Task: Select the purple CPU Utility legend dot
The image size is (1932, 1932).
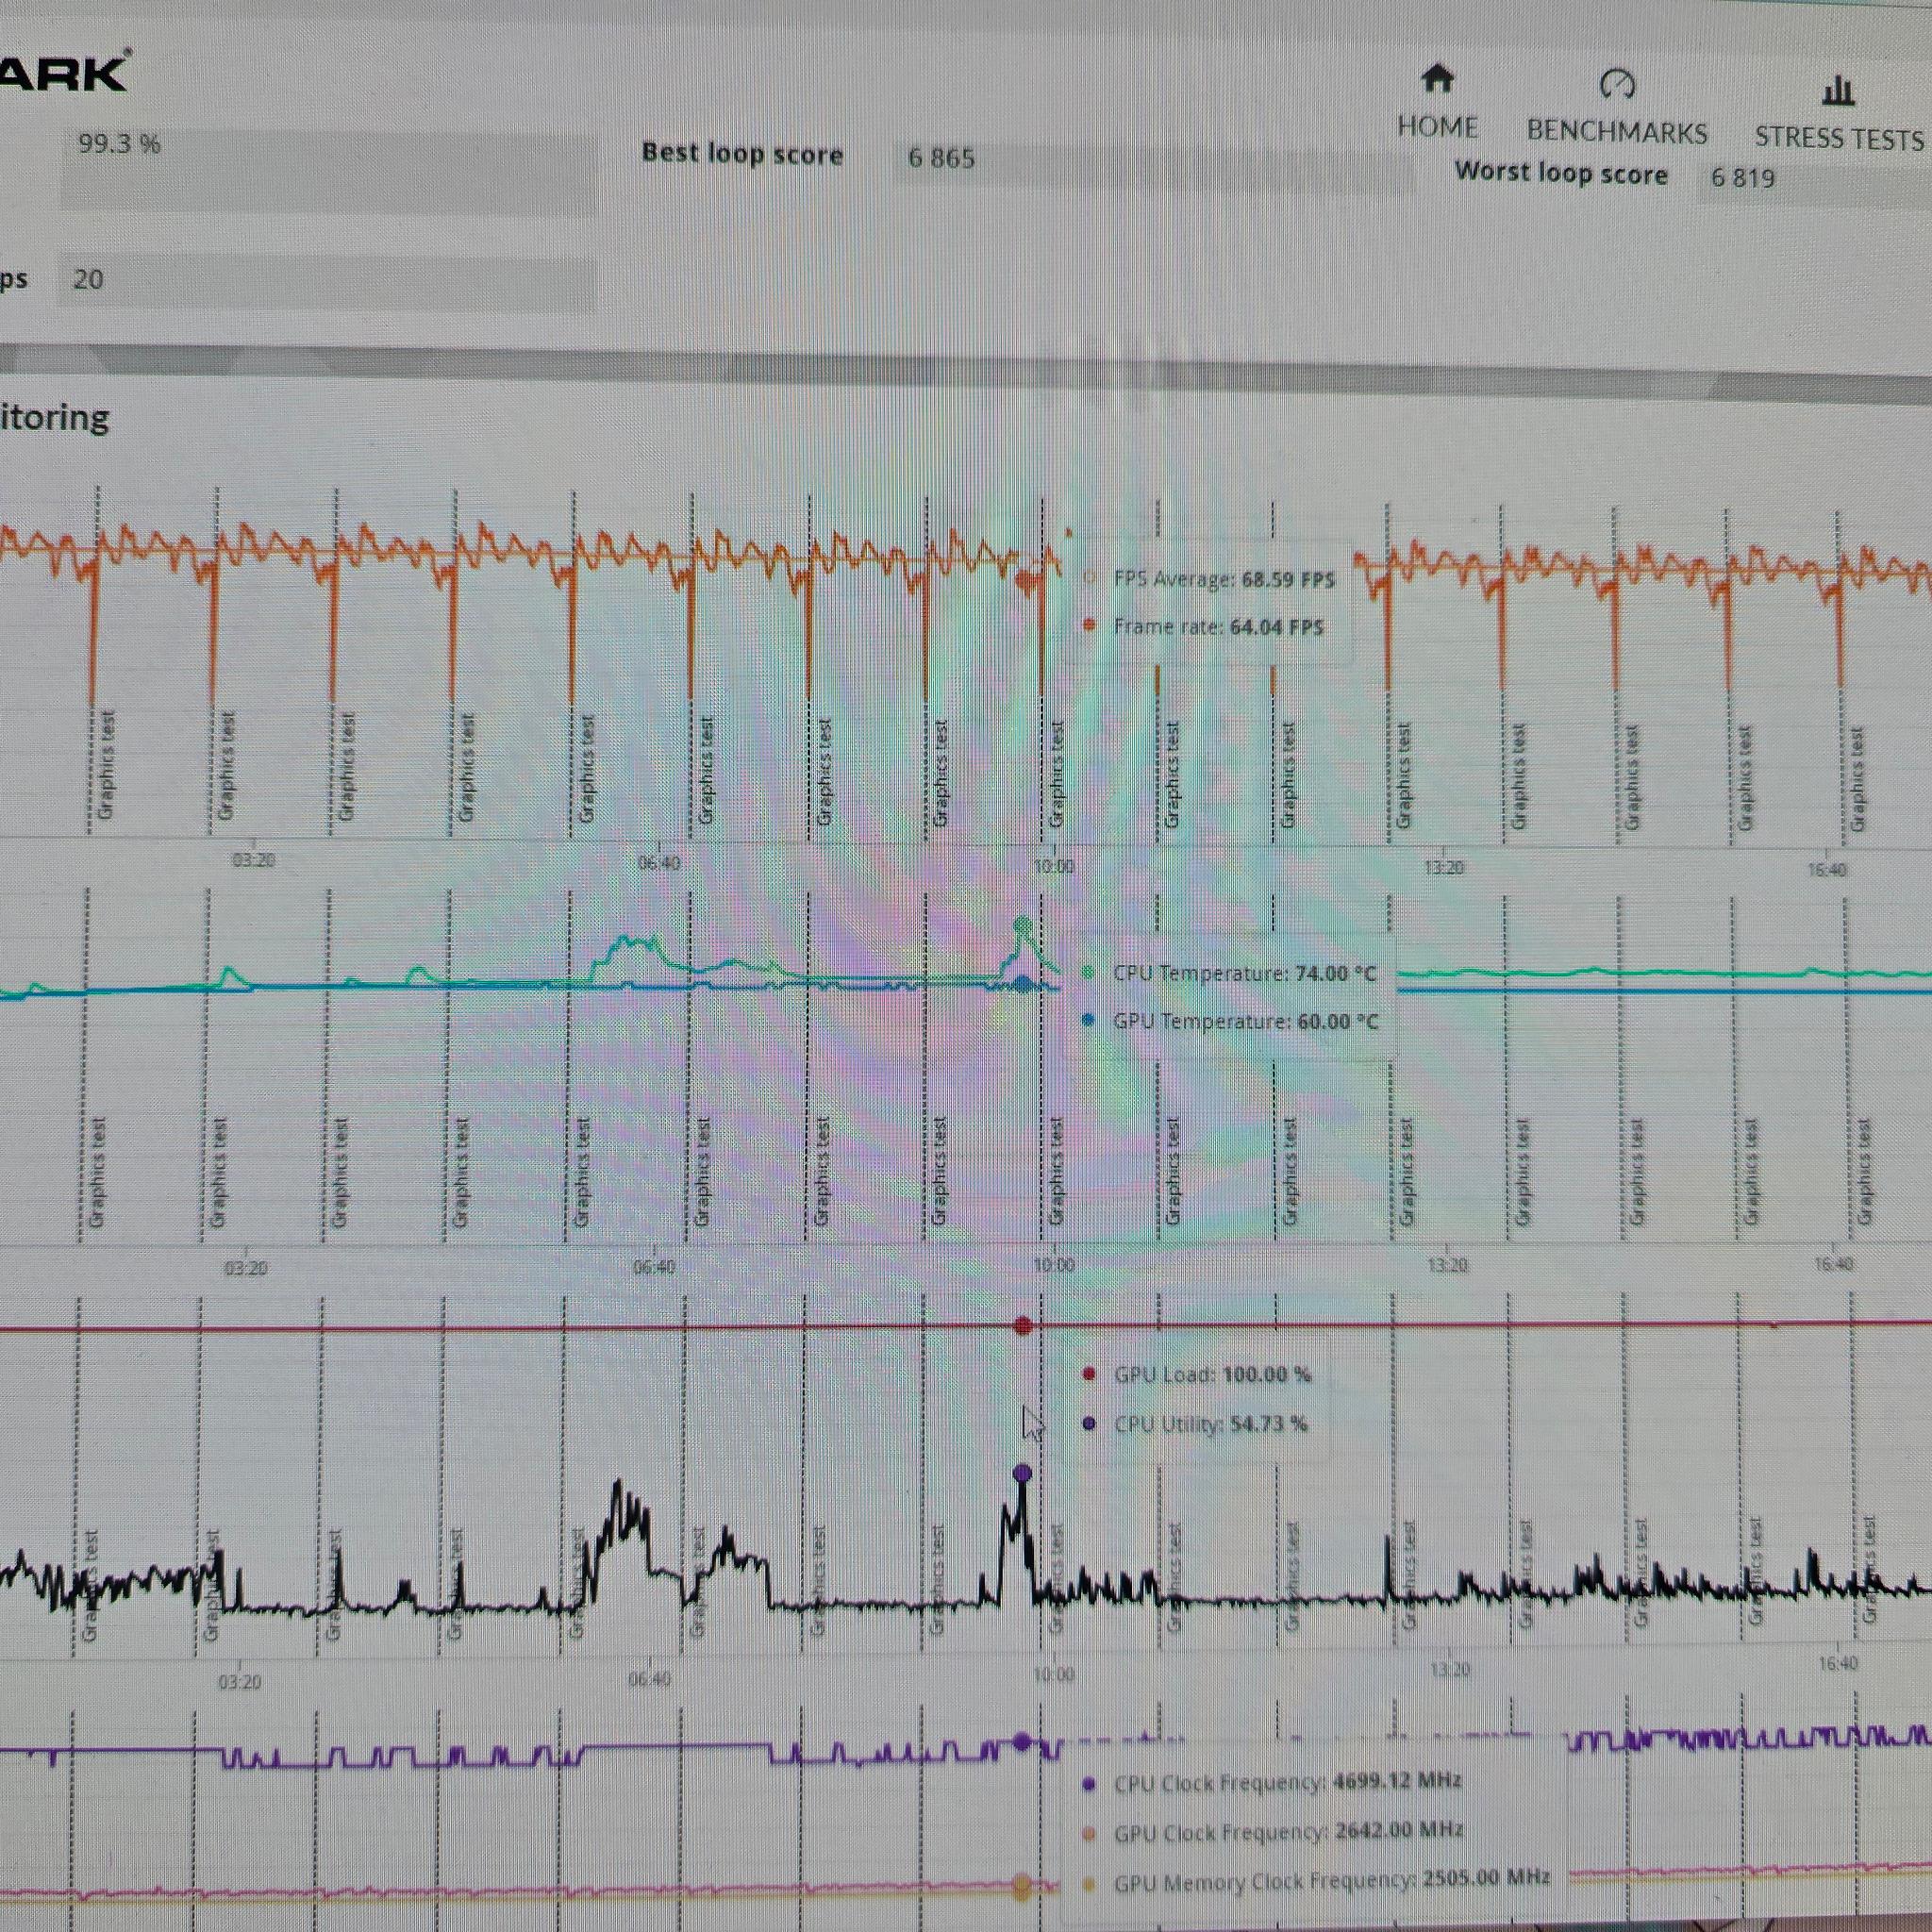Action: point(1089,1424)
